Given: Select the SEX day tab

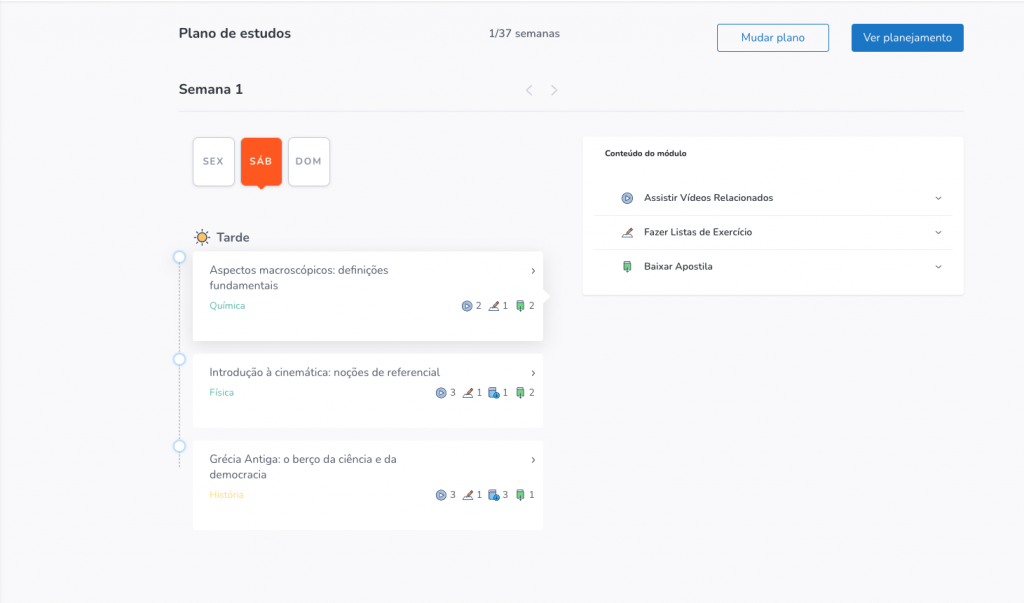Looking at the screenshot, I should coord(214,161).
